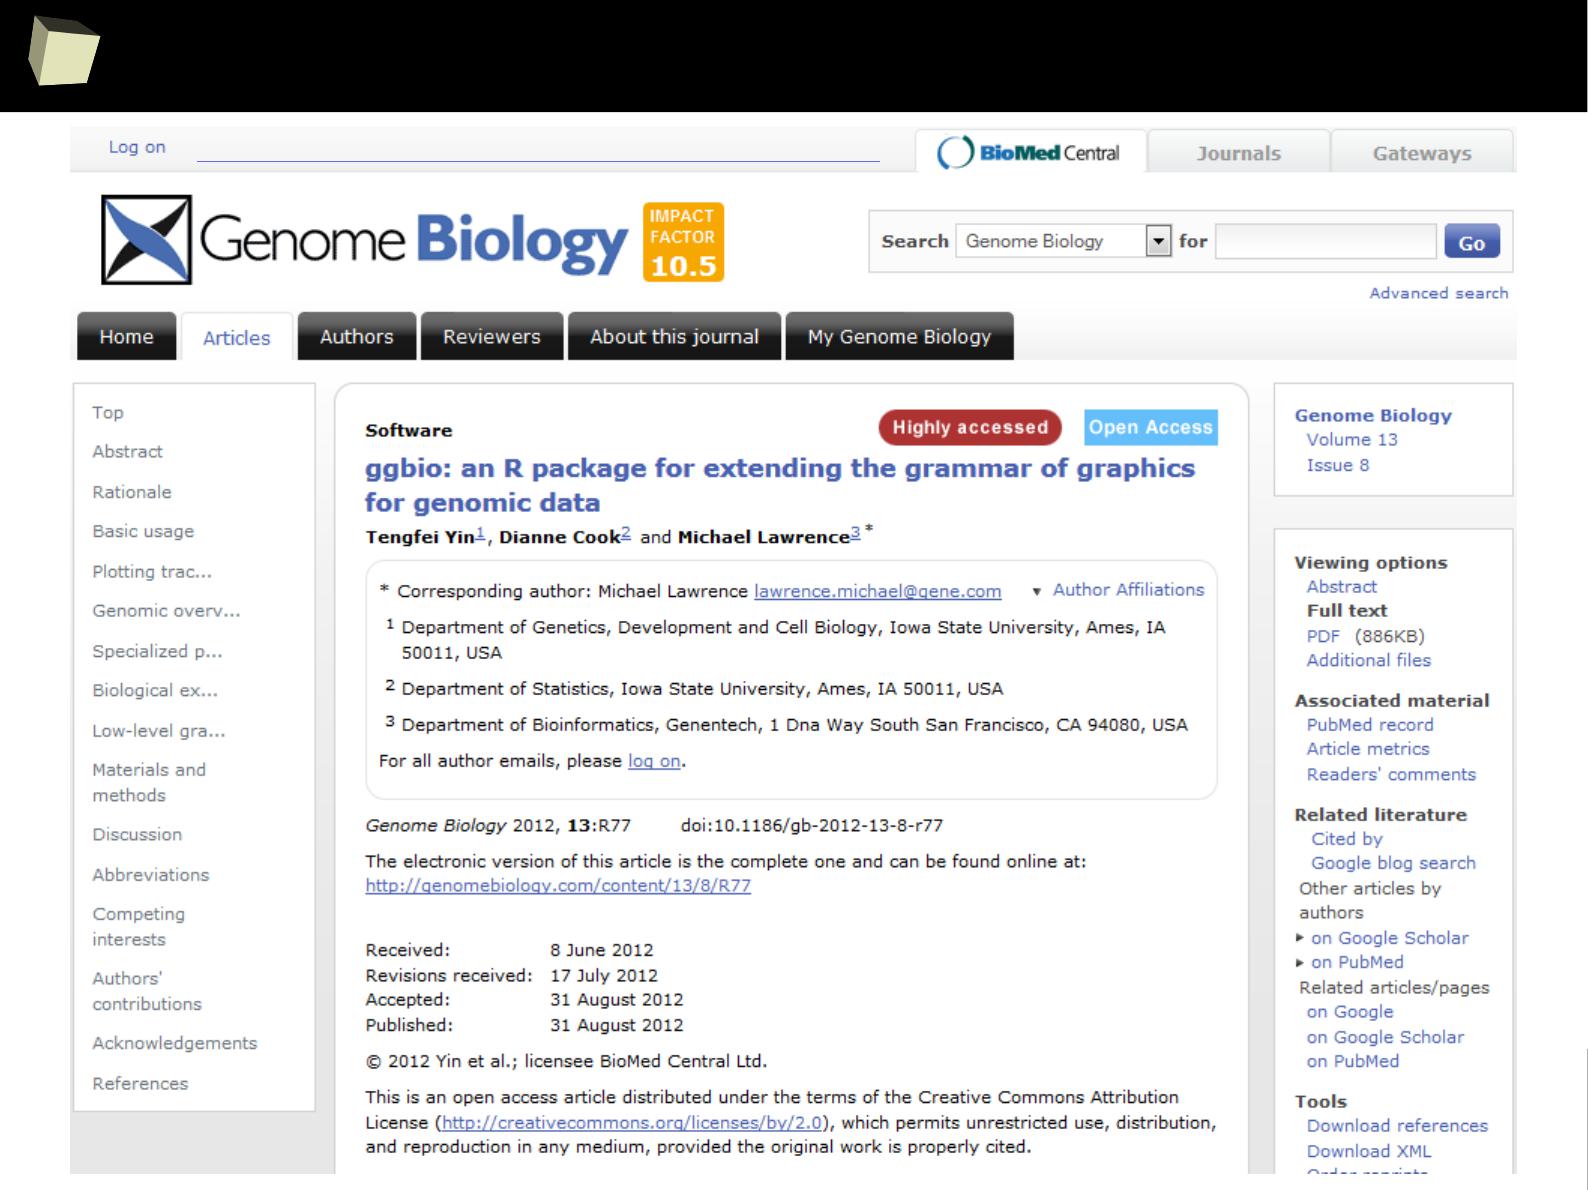
Task: Open the Journals tab
Action: tap(1238, 153)
